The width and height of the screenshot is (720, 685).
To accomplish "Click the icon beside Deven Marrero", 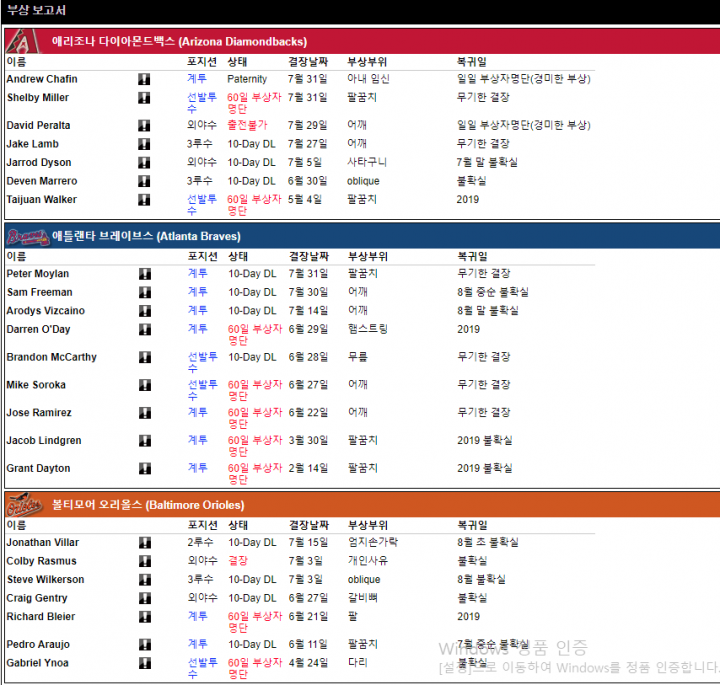I will click(144, 181).
